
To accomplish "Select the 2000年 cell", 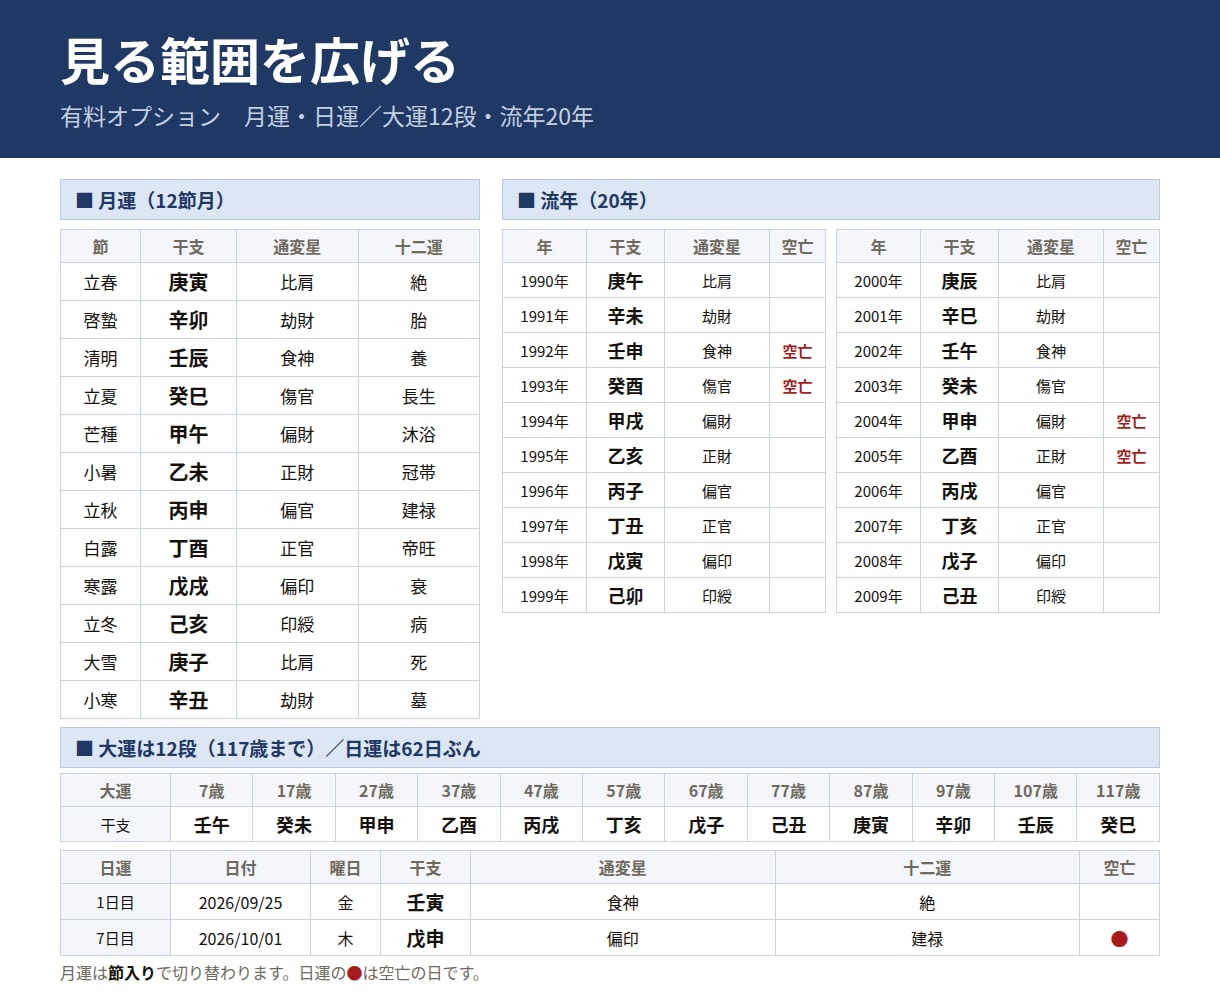I will click(878, 282).
